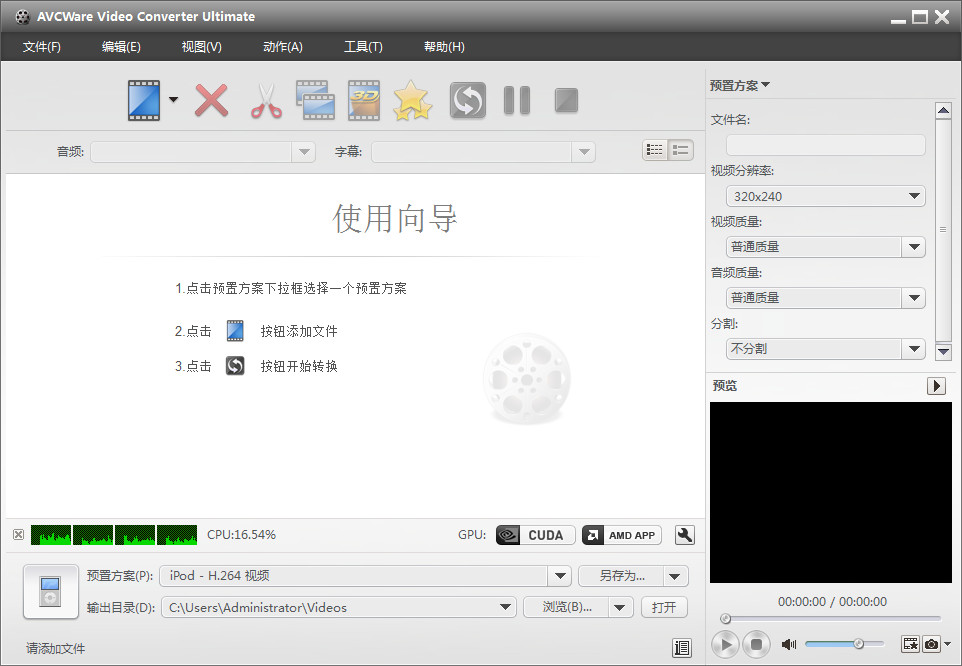The height and width of the screenshot is (666, 962).
Task: Click the merge videos icon in toolbar
Action: click(x=315, y=100)
